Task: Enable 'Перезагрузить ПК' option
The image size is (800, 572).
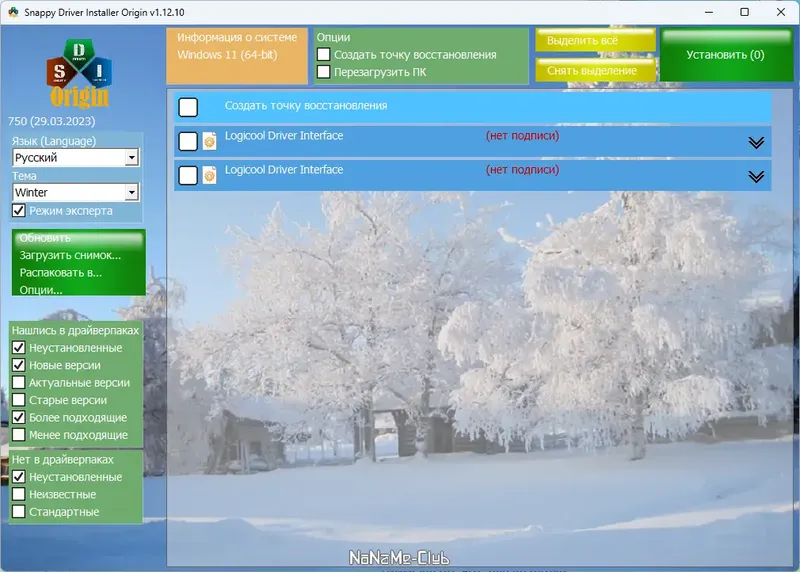Action: pyautogui.click(x=323, y=71)
